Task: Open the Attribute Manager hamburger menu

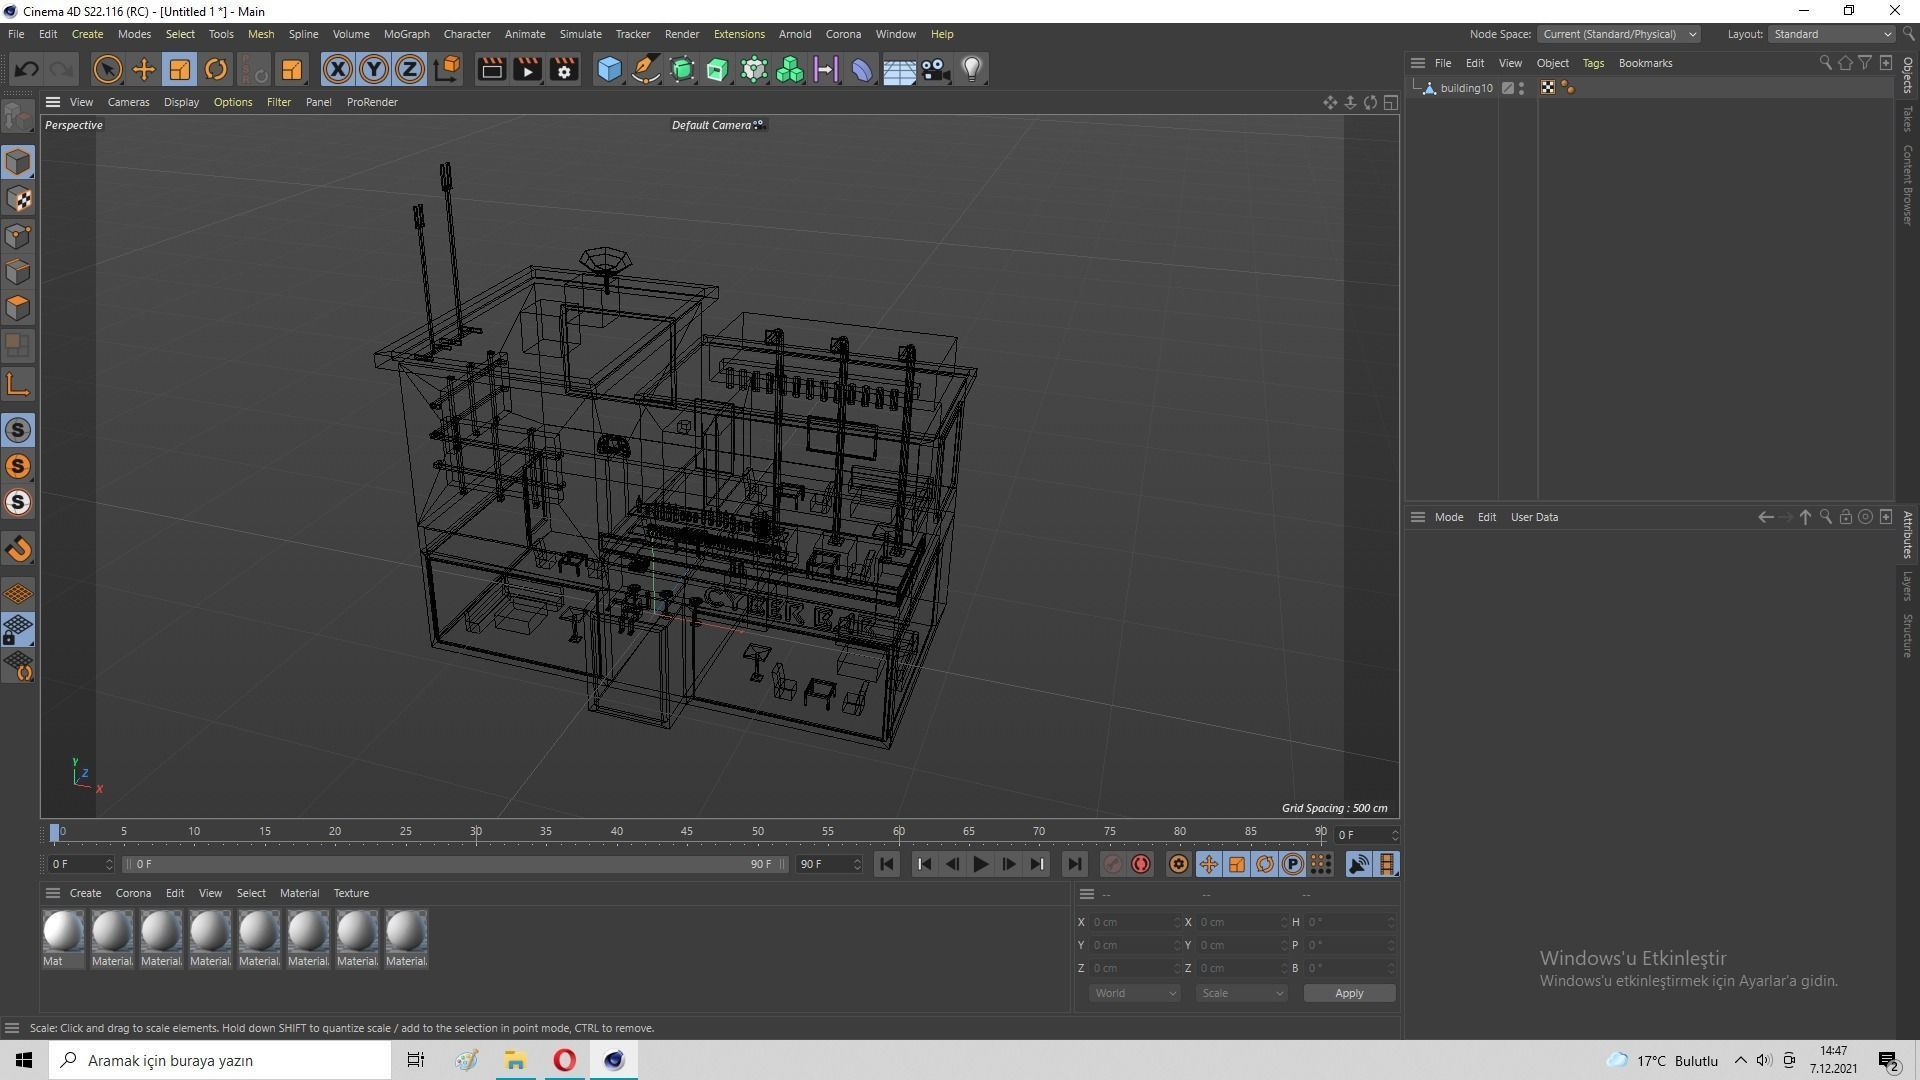Action: pyautogui.click(x=1417, y=517)
